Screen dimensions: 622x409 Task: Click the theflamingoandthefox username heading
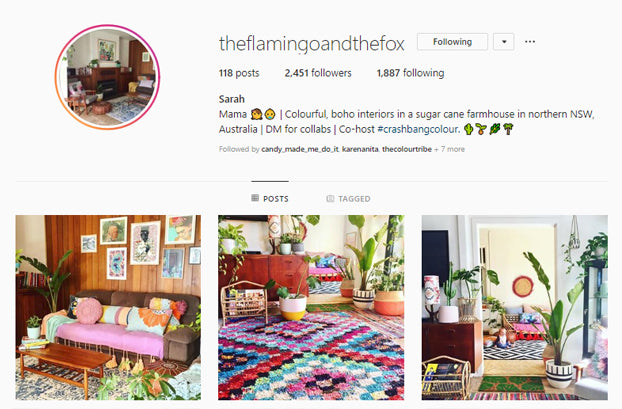pos(312,43)
